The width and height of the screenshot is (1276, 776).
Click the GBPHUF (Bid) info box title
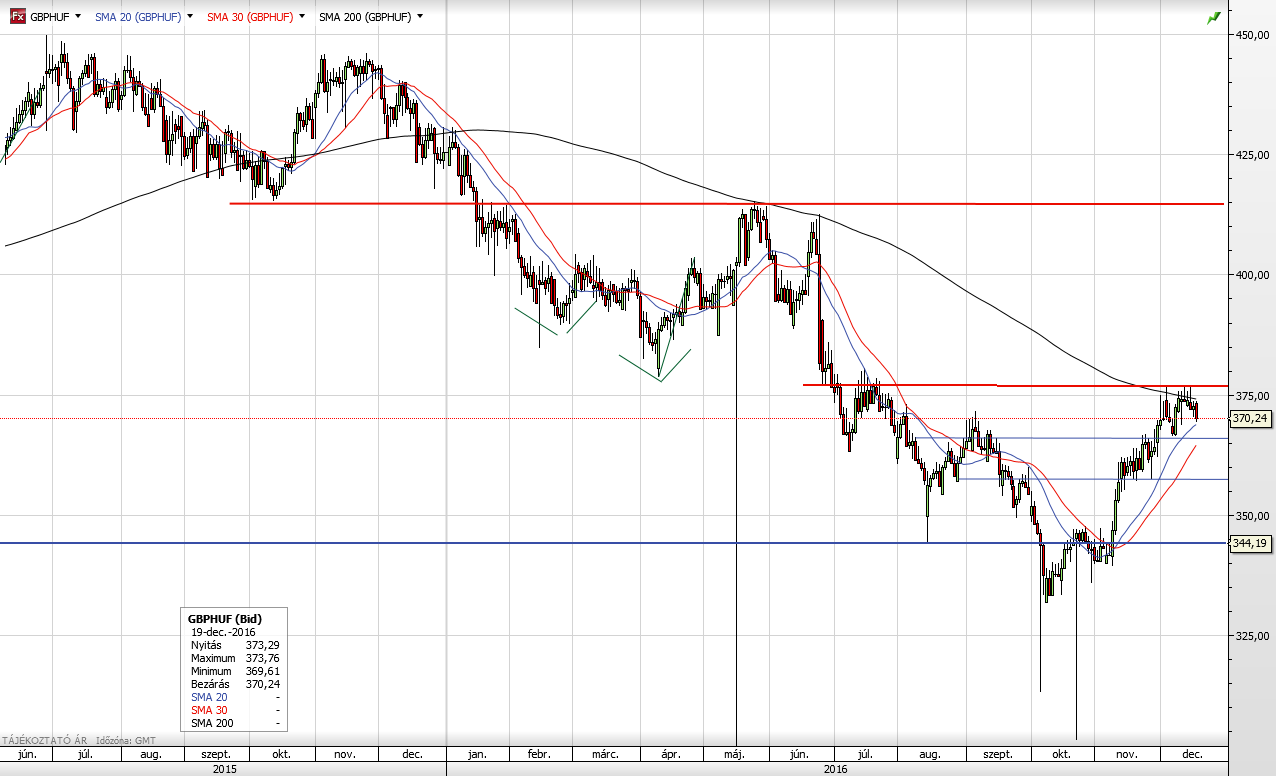pos(225,619)
